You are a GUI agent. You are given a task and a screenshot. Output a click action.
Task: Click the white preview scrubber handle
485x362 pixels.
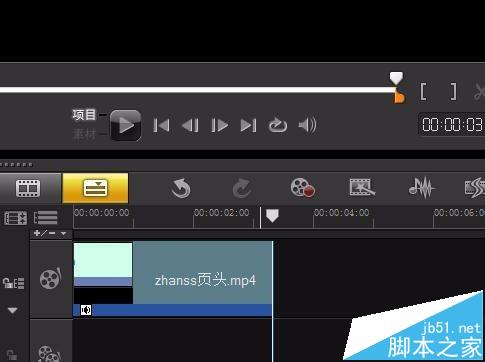[x=396, y=78]
